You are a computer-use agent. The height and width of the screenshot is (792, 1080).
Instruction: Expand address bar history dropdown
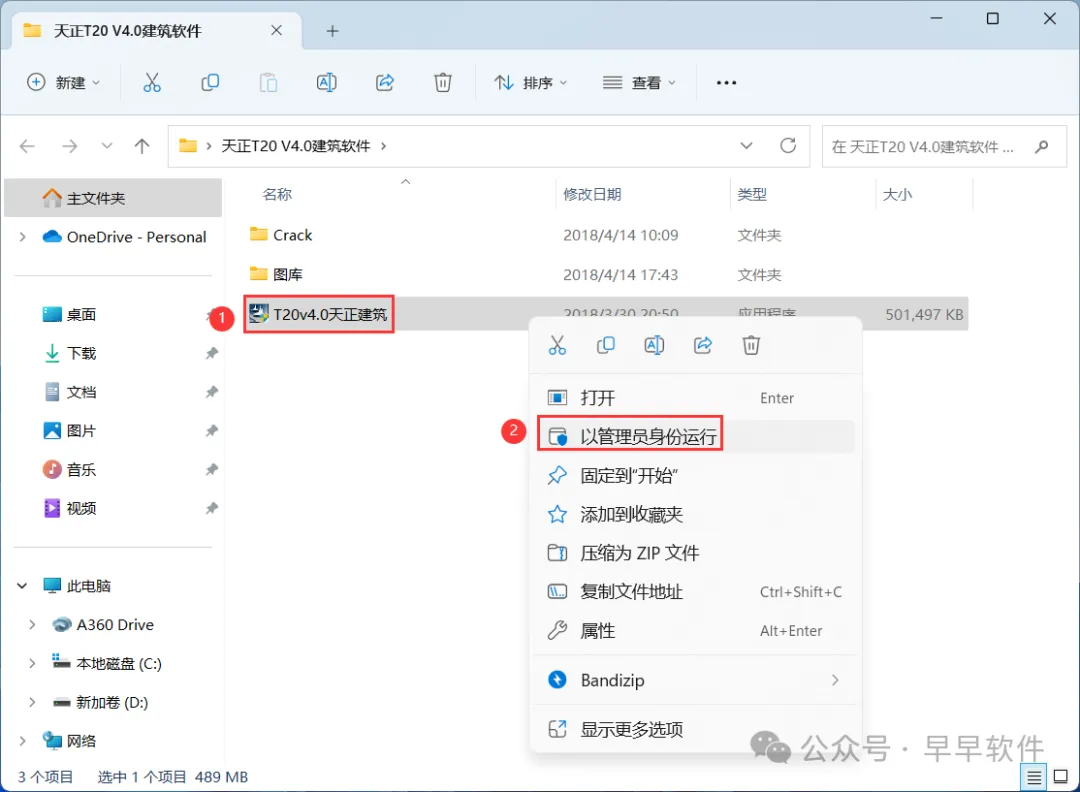point(746,146)
